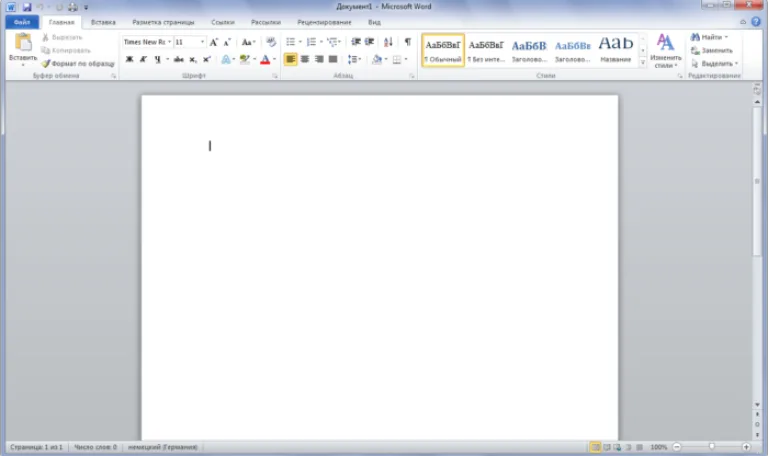Toggle Underline (Ч) formatting
Image resolution: width=768 pixels, height=456 pixels.
157,59
